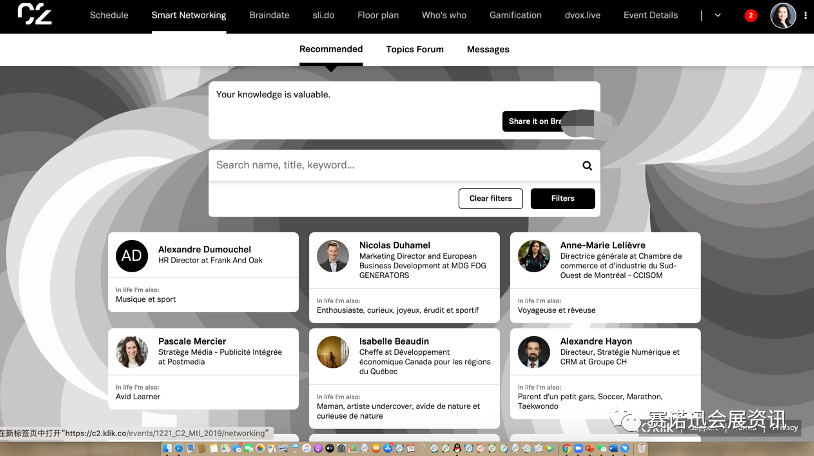Click the C2 logo in the header
Viewport: 814px width, 456px height.
pos(34,14)
